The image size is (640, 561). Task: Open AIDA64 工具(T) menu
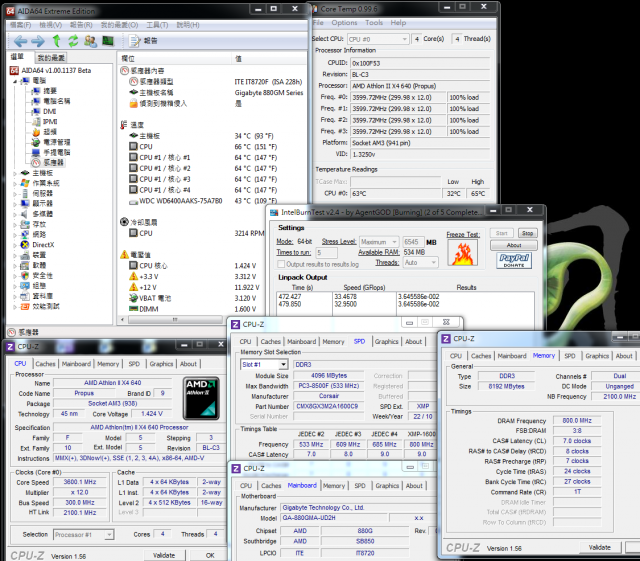pos(157,25)
